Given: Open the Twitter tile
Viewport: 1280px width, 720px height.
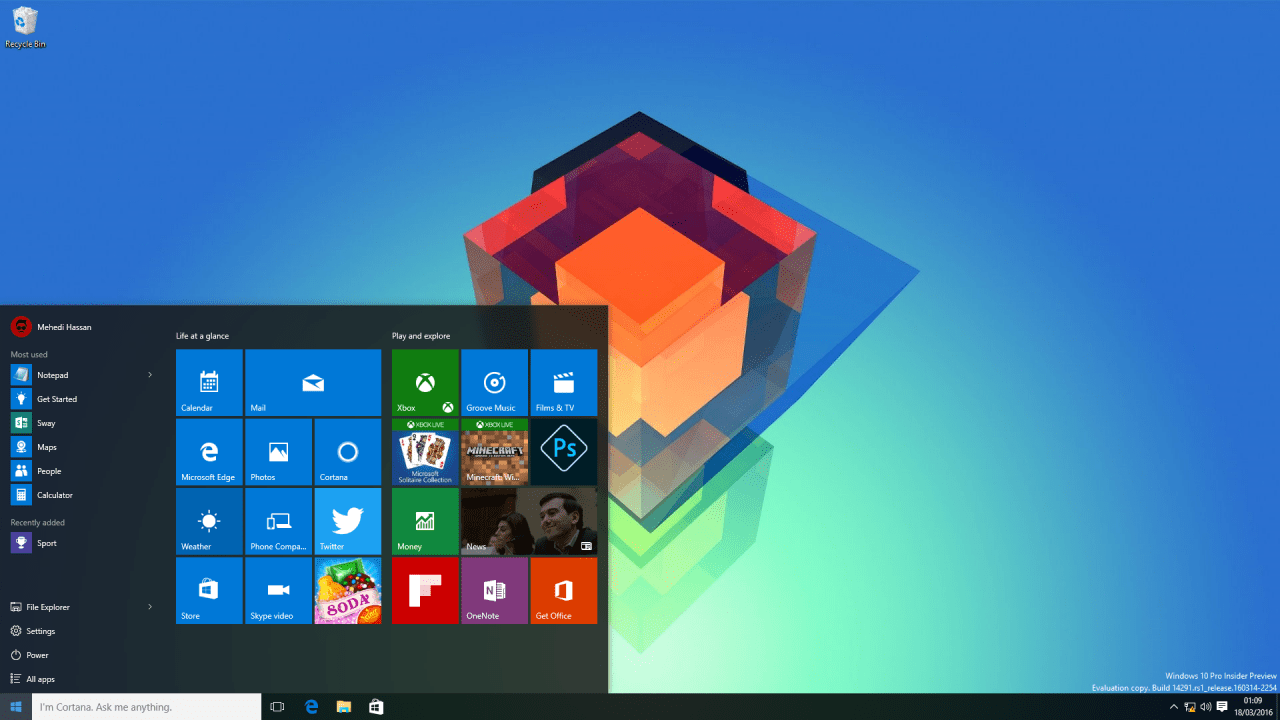Looking at the screenshot, I should coord(347,521).
